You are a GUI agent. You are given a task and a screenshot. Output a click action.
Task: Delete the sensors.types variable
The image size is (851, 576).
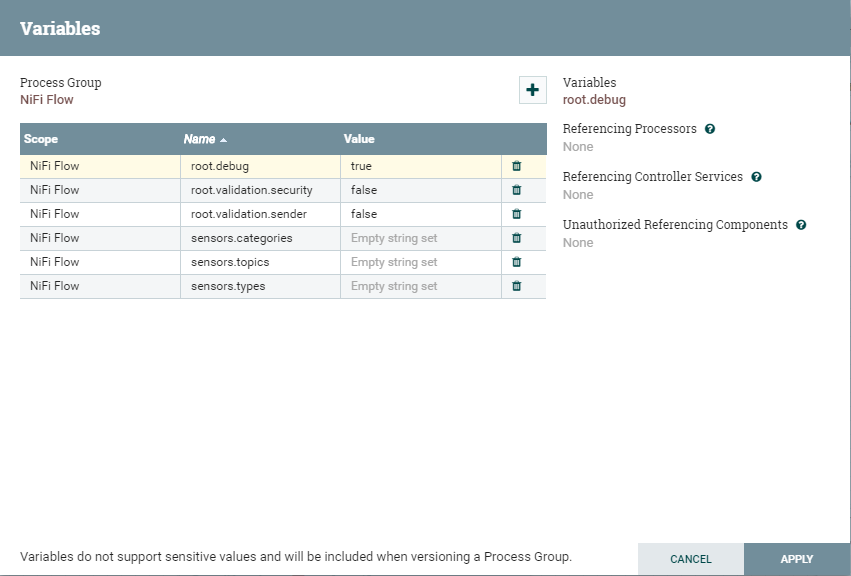click(517, 286)
